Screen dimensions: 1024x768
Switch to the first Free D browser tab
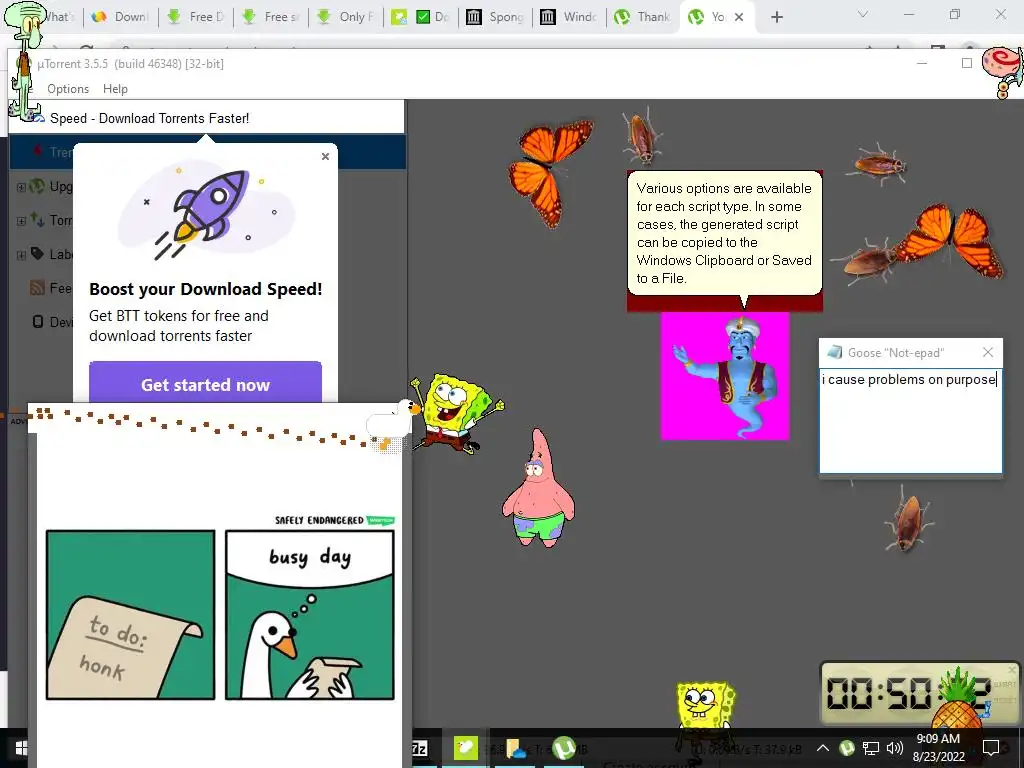(x=195, y=17)
